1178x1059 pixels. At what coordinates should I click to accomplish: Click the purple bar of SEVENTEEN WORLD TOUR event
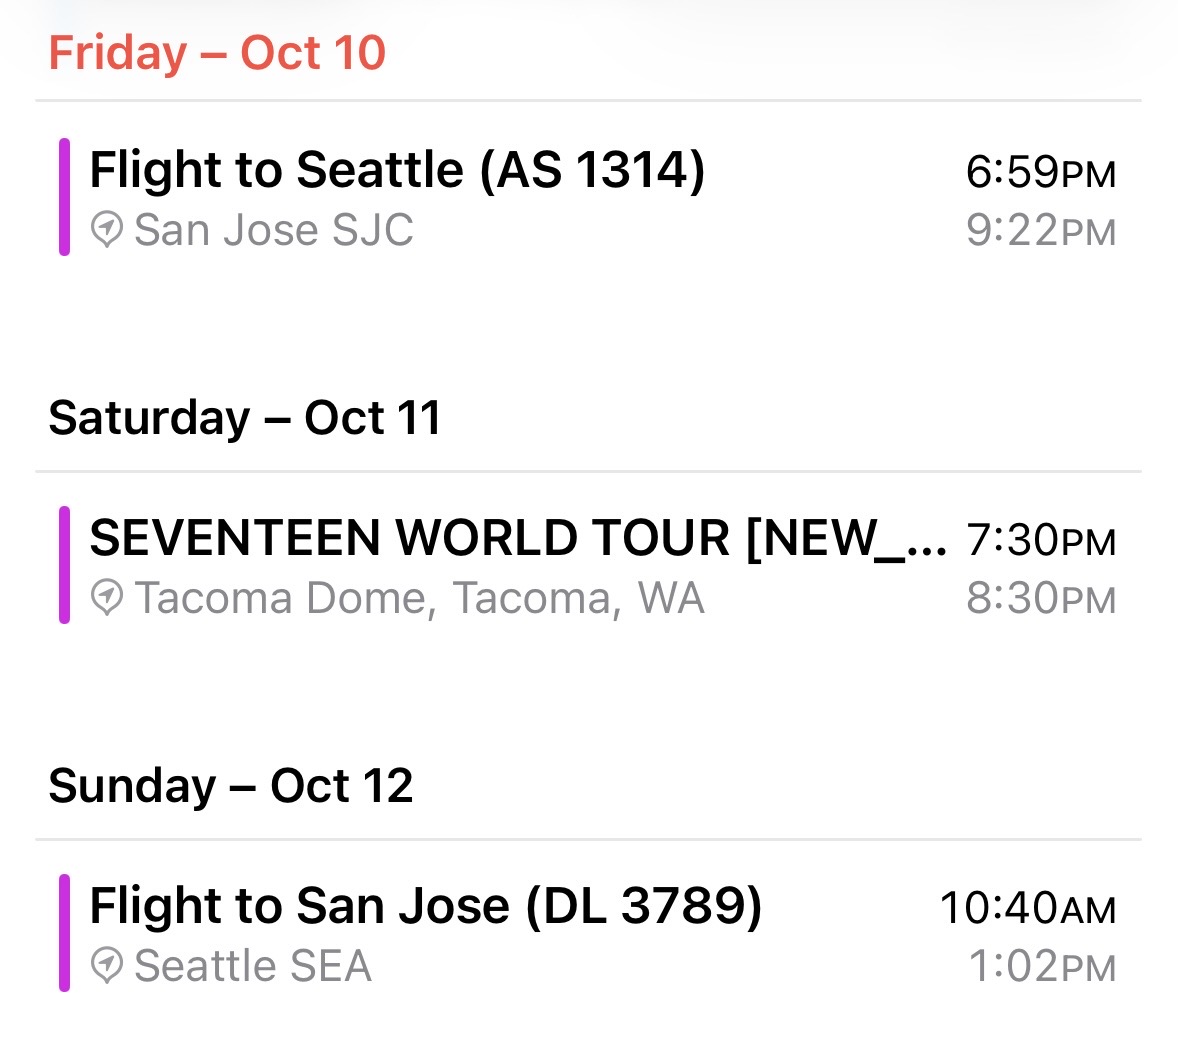coord(64,565)
